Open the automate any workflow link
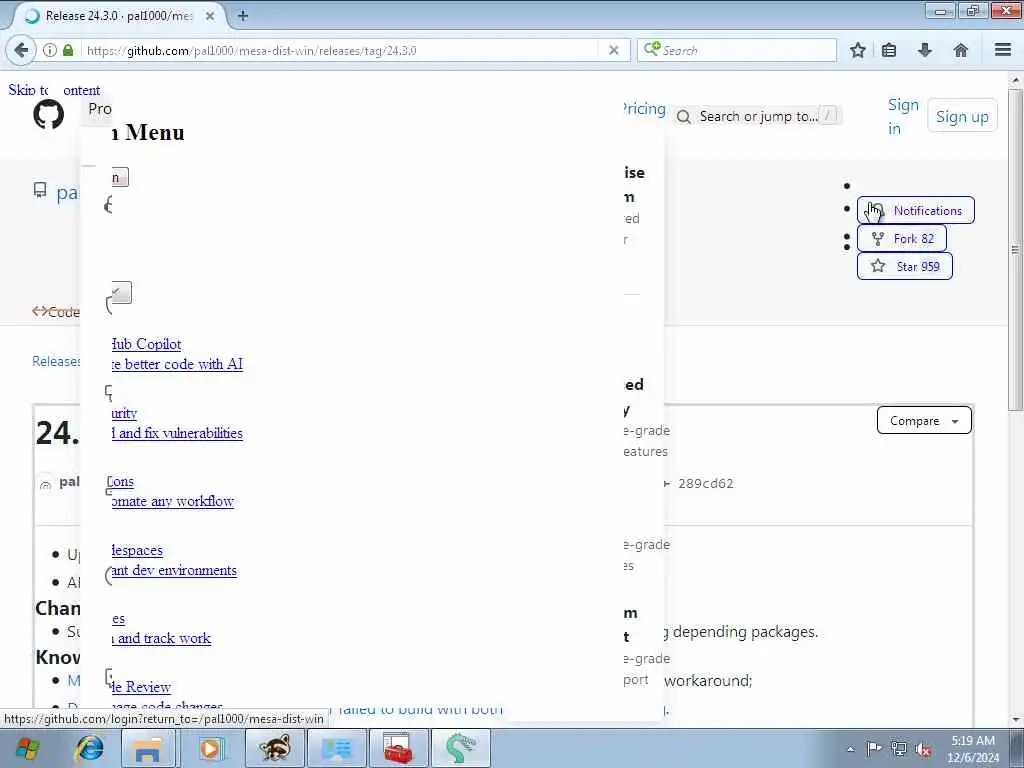 [172, 501]
